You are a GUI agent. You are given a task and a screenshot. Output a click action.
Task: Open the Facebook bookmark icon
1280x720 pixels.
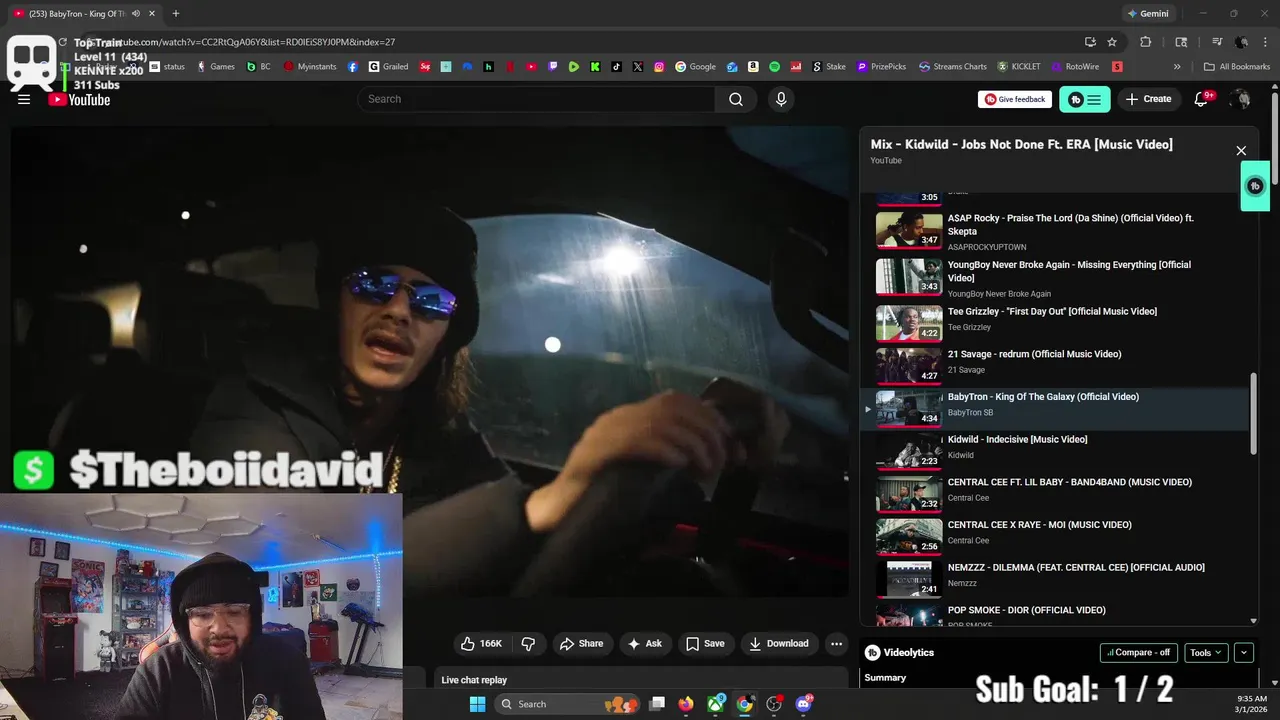pyautogui.click(x=353, y=67)
